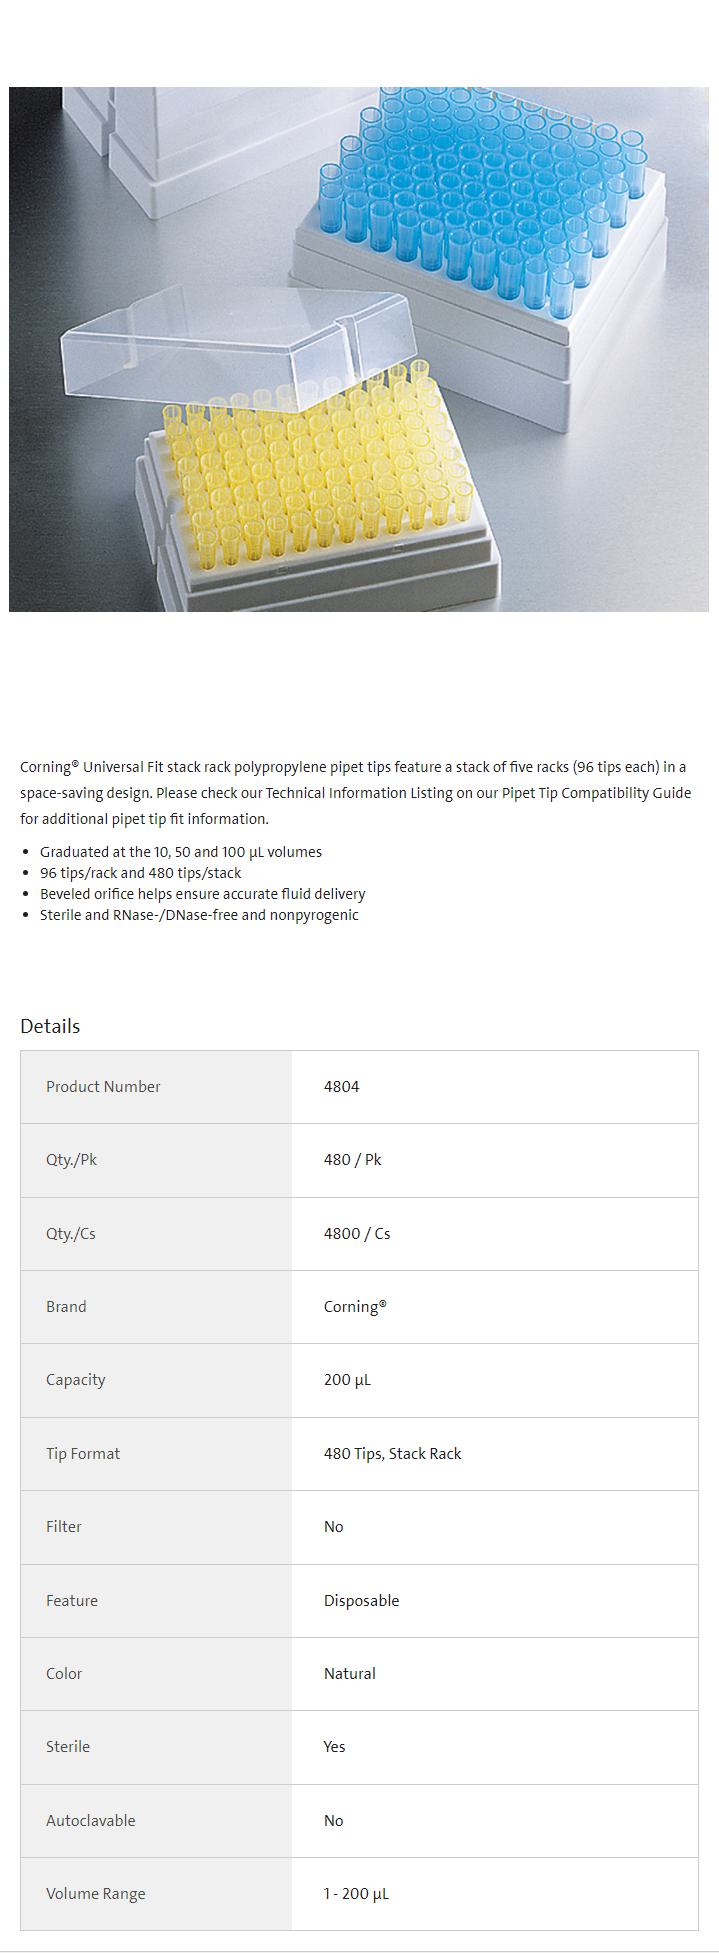This screenshot has height=1953, width=719.
Task: Click the blue pipet tips rack in photo
Action: click(x=480, y=190)
